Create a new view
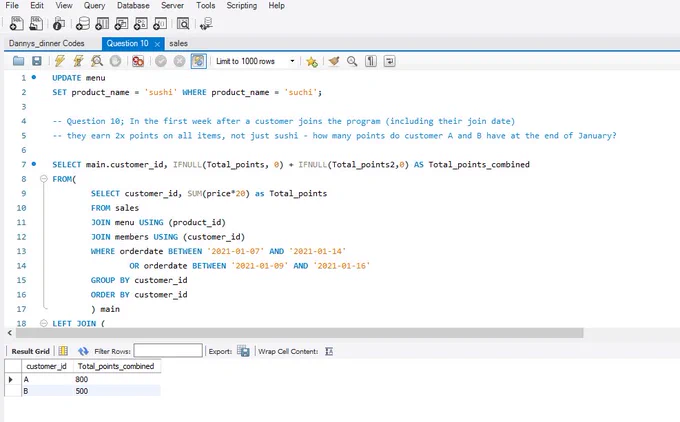Viewport: 680px width, 422px height. tap(121, 23)
